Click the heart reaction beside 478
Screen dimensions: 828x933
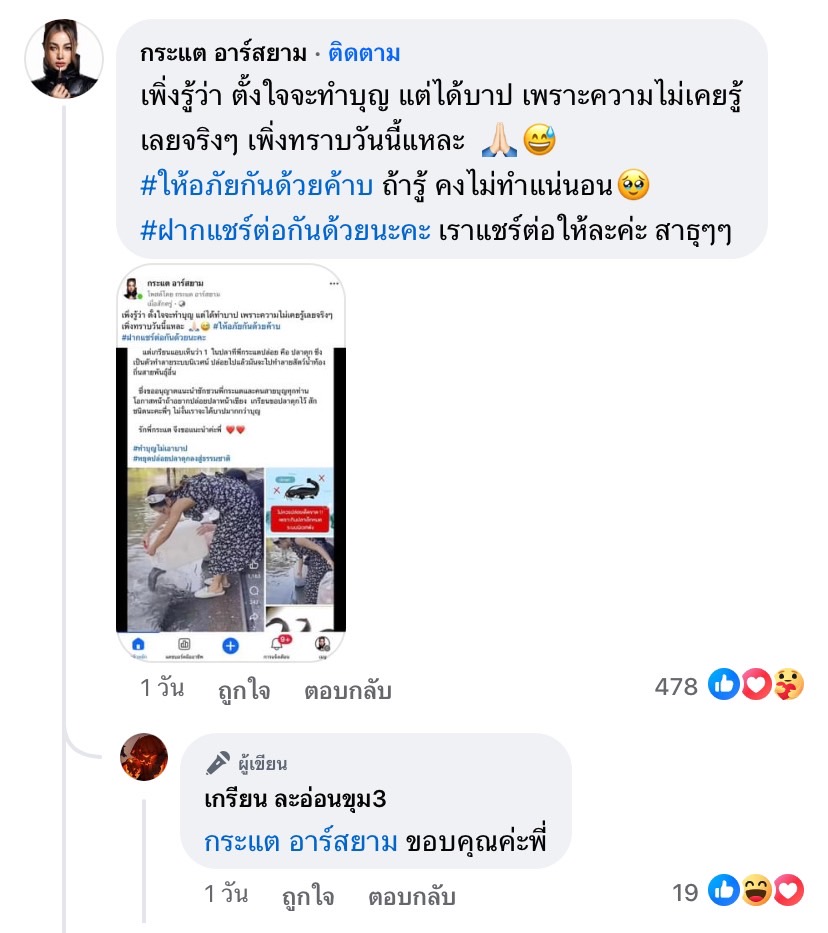pyautogui.click(x=755, y=684)
